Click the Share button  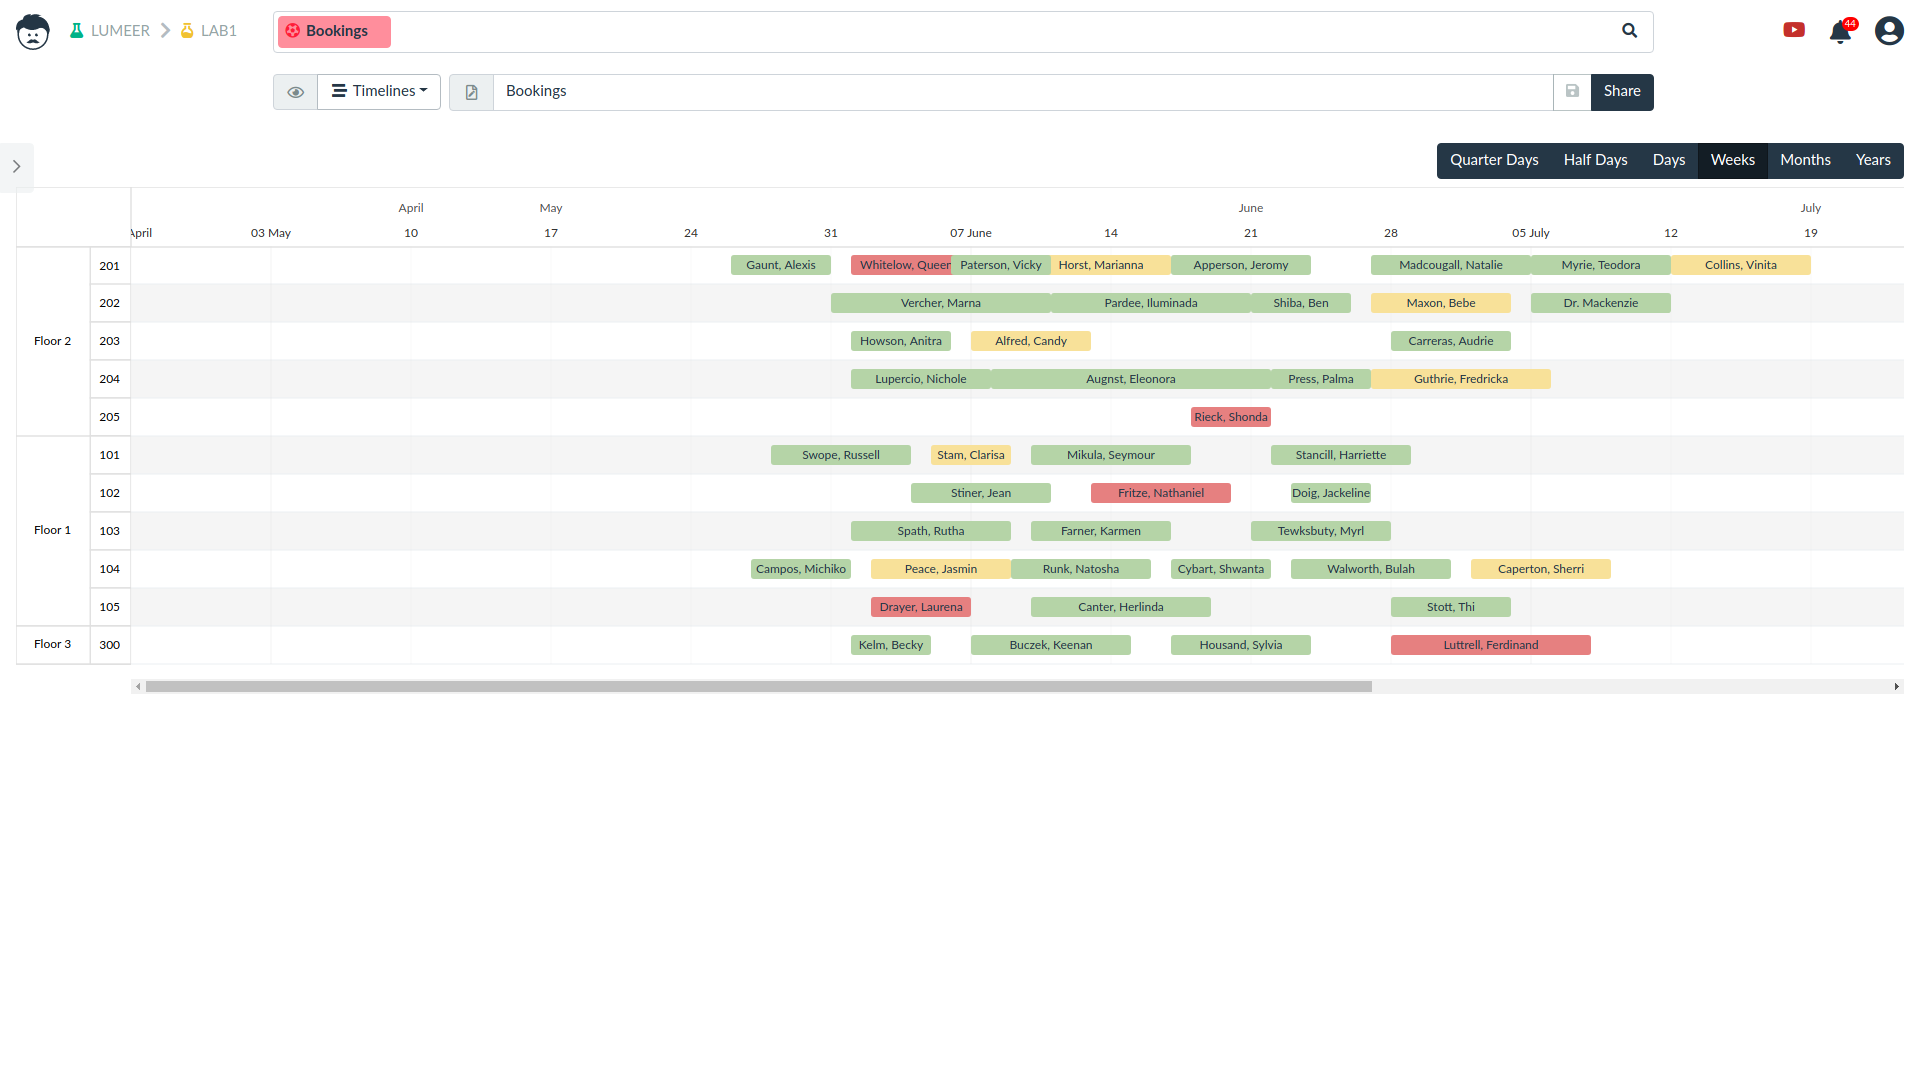coord(1621,91)
